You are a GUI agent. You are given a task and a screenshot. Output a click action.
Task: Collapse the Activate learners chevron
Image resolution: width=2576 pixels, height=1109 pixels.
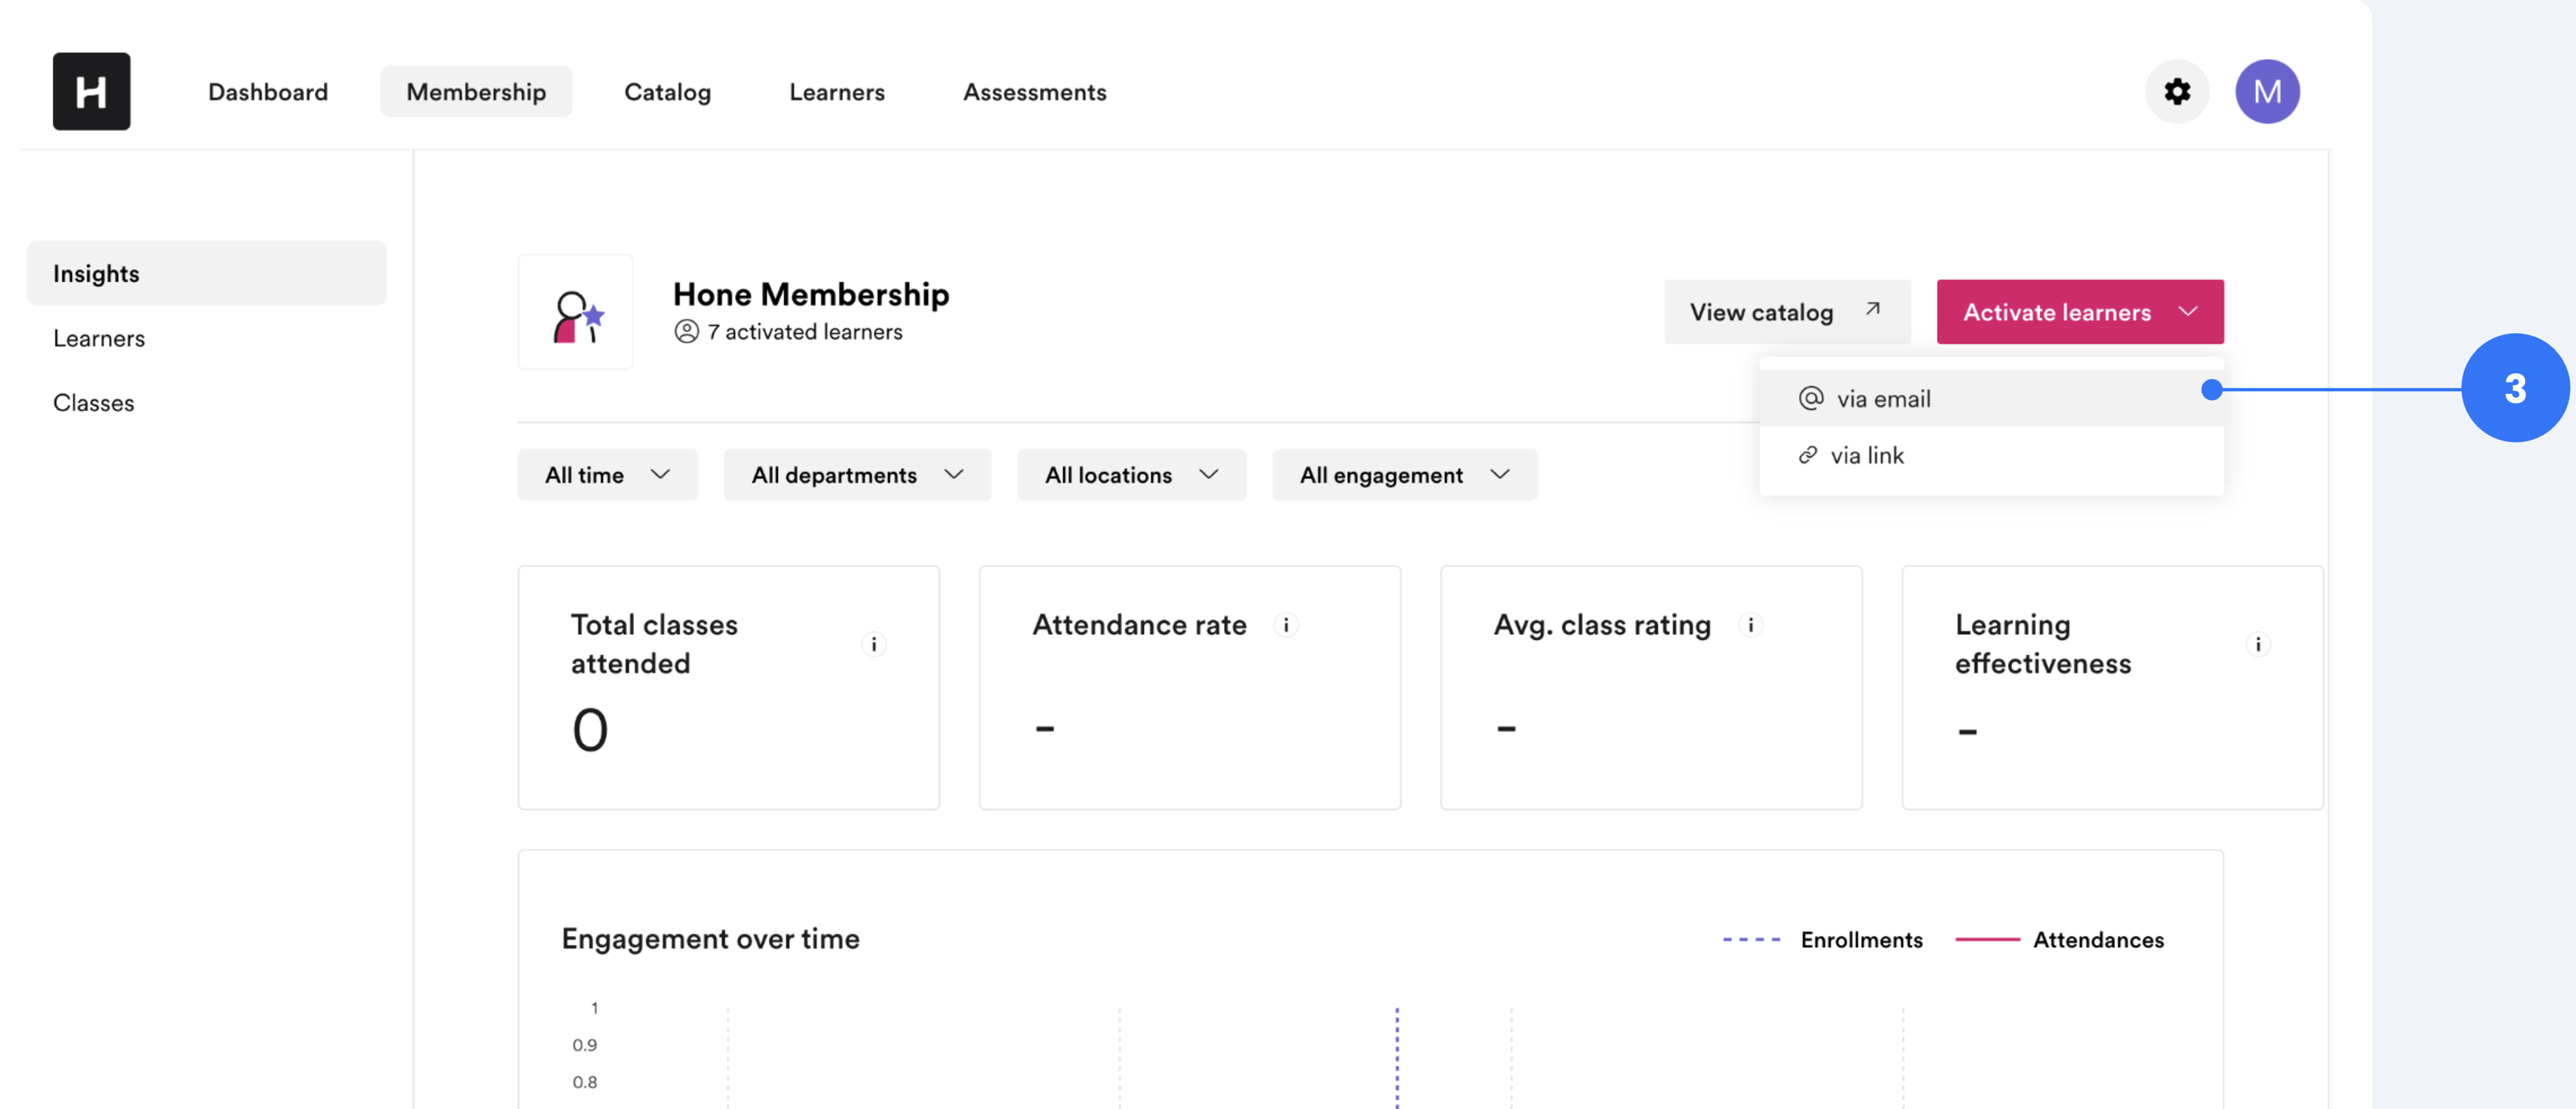[x=2188, y=312]
